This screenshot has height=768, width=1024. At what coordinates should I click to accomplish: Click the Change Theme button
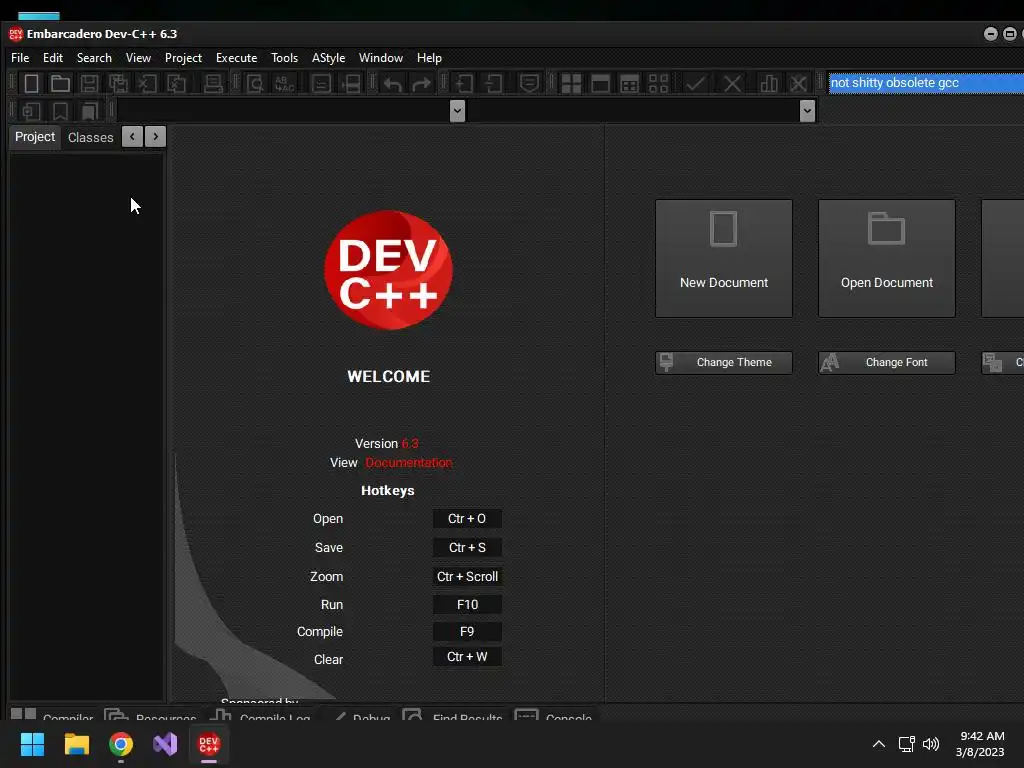tap(724, 362)
